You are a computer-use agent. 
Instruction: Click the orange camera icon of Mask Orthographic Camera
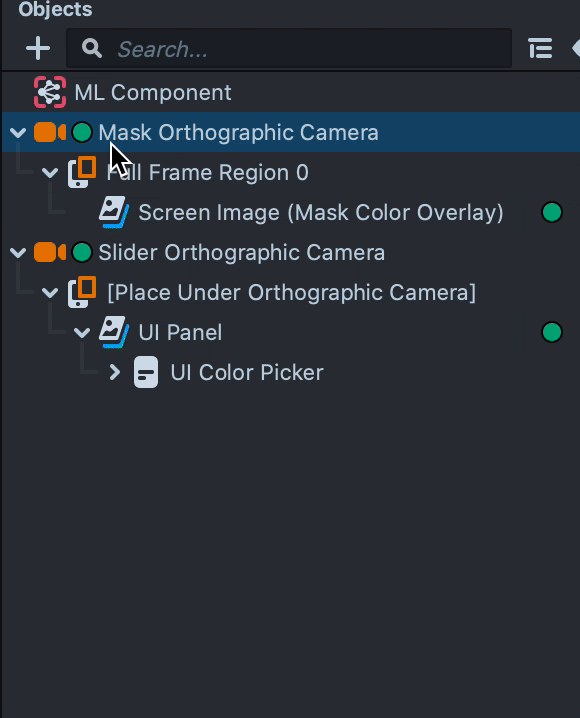click(50, 132)
